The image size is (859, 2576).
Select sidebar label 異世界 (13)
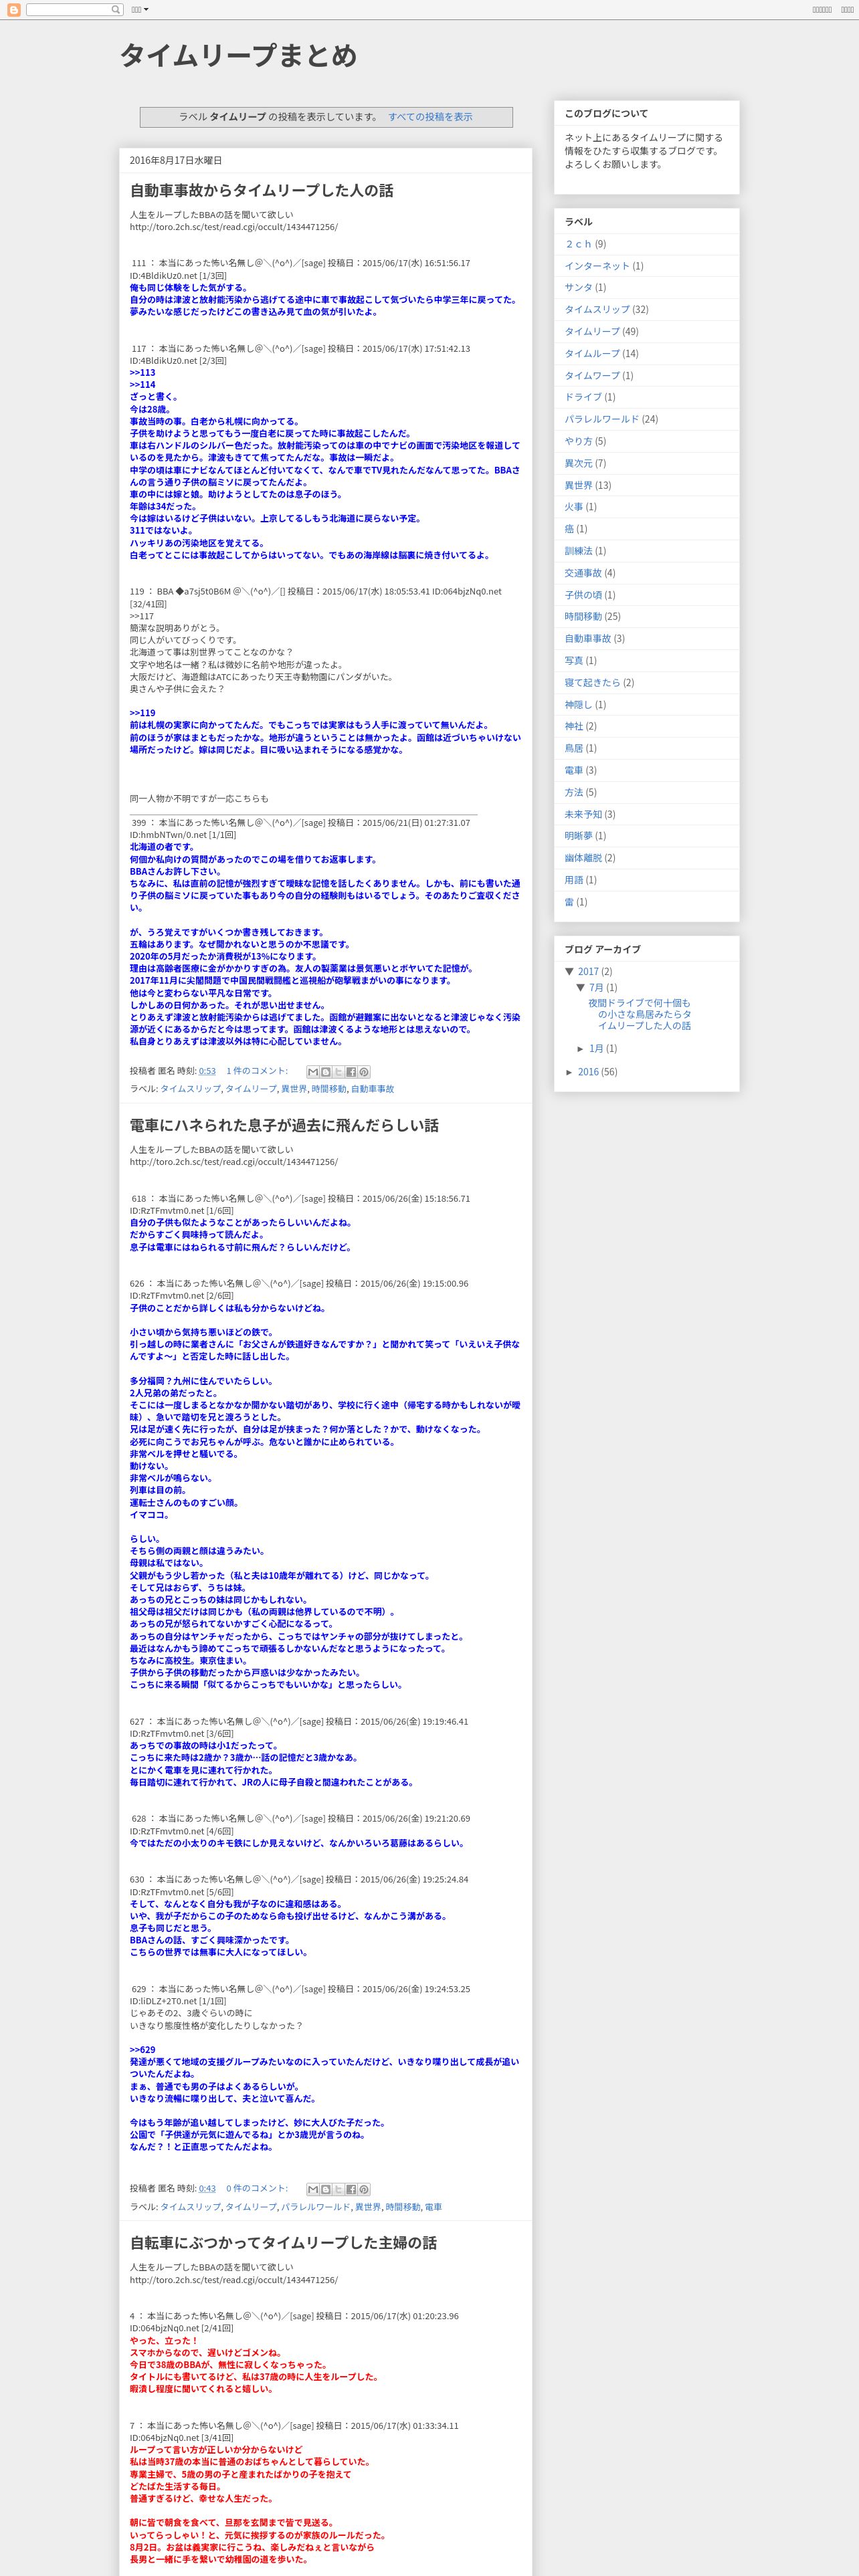578,485
